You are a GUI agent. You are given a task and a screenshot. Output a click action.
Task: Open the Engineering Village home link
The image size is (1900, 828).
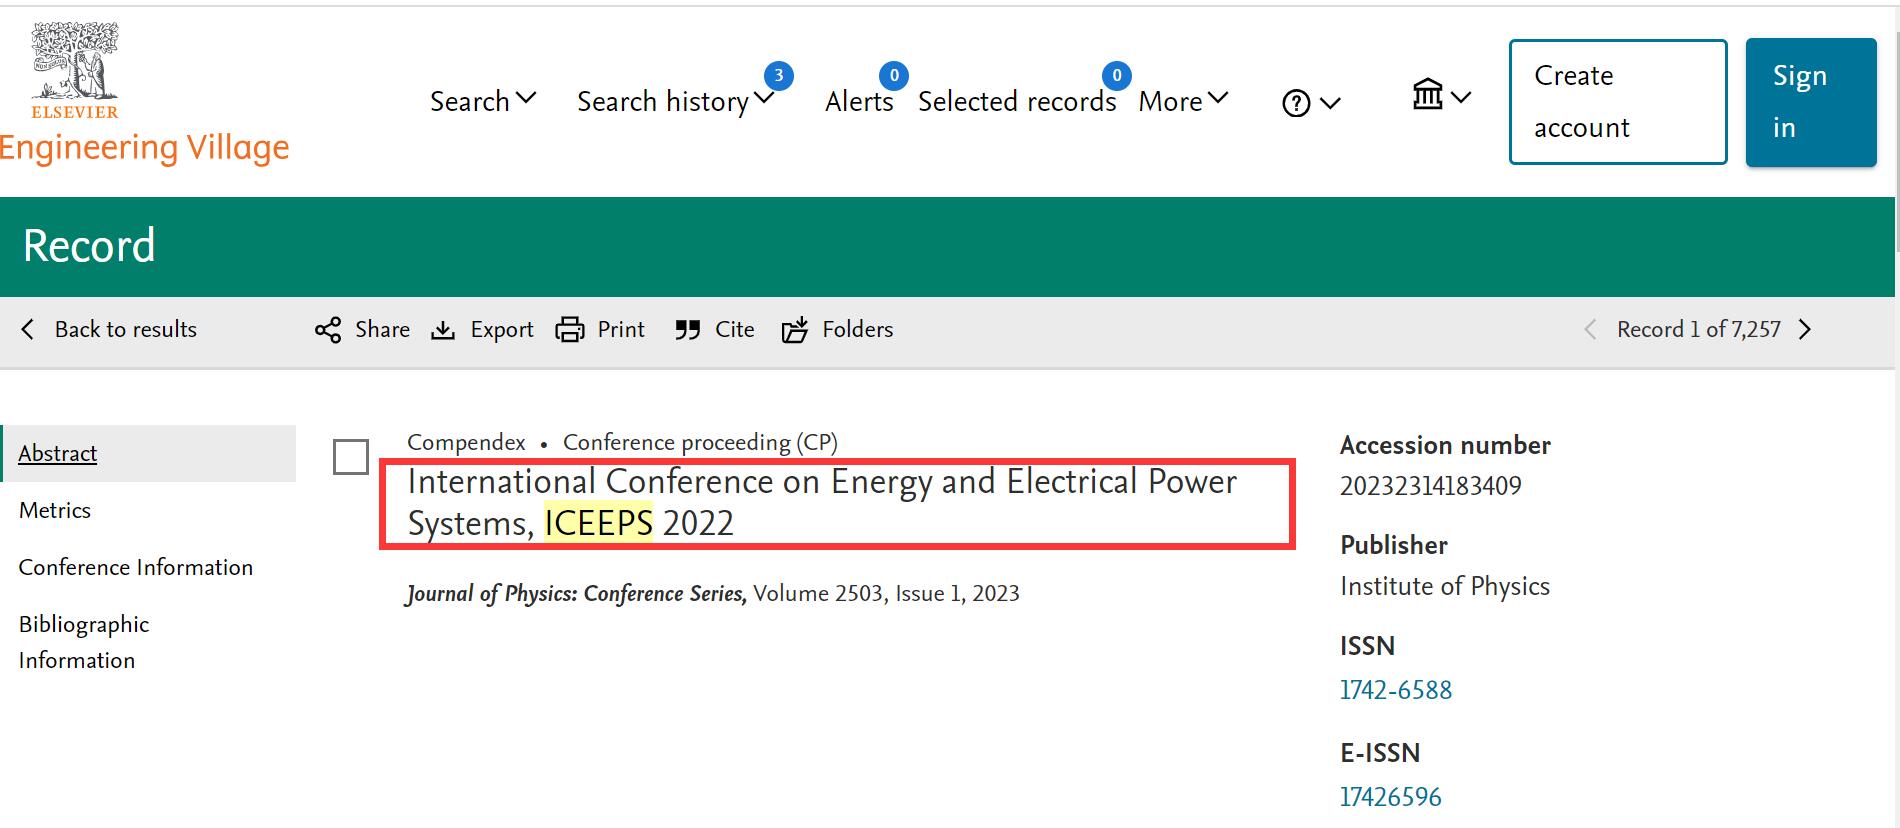click(x=144, y=148)
